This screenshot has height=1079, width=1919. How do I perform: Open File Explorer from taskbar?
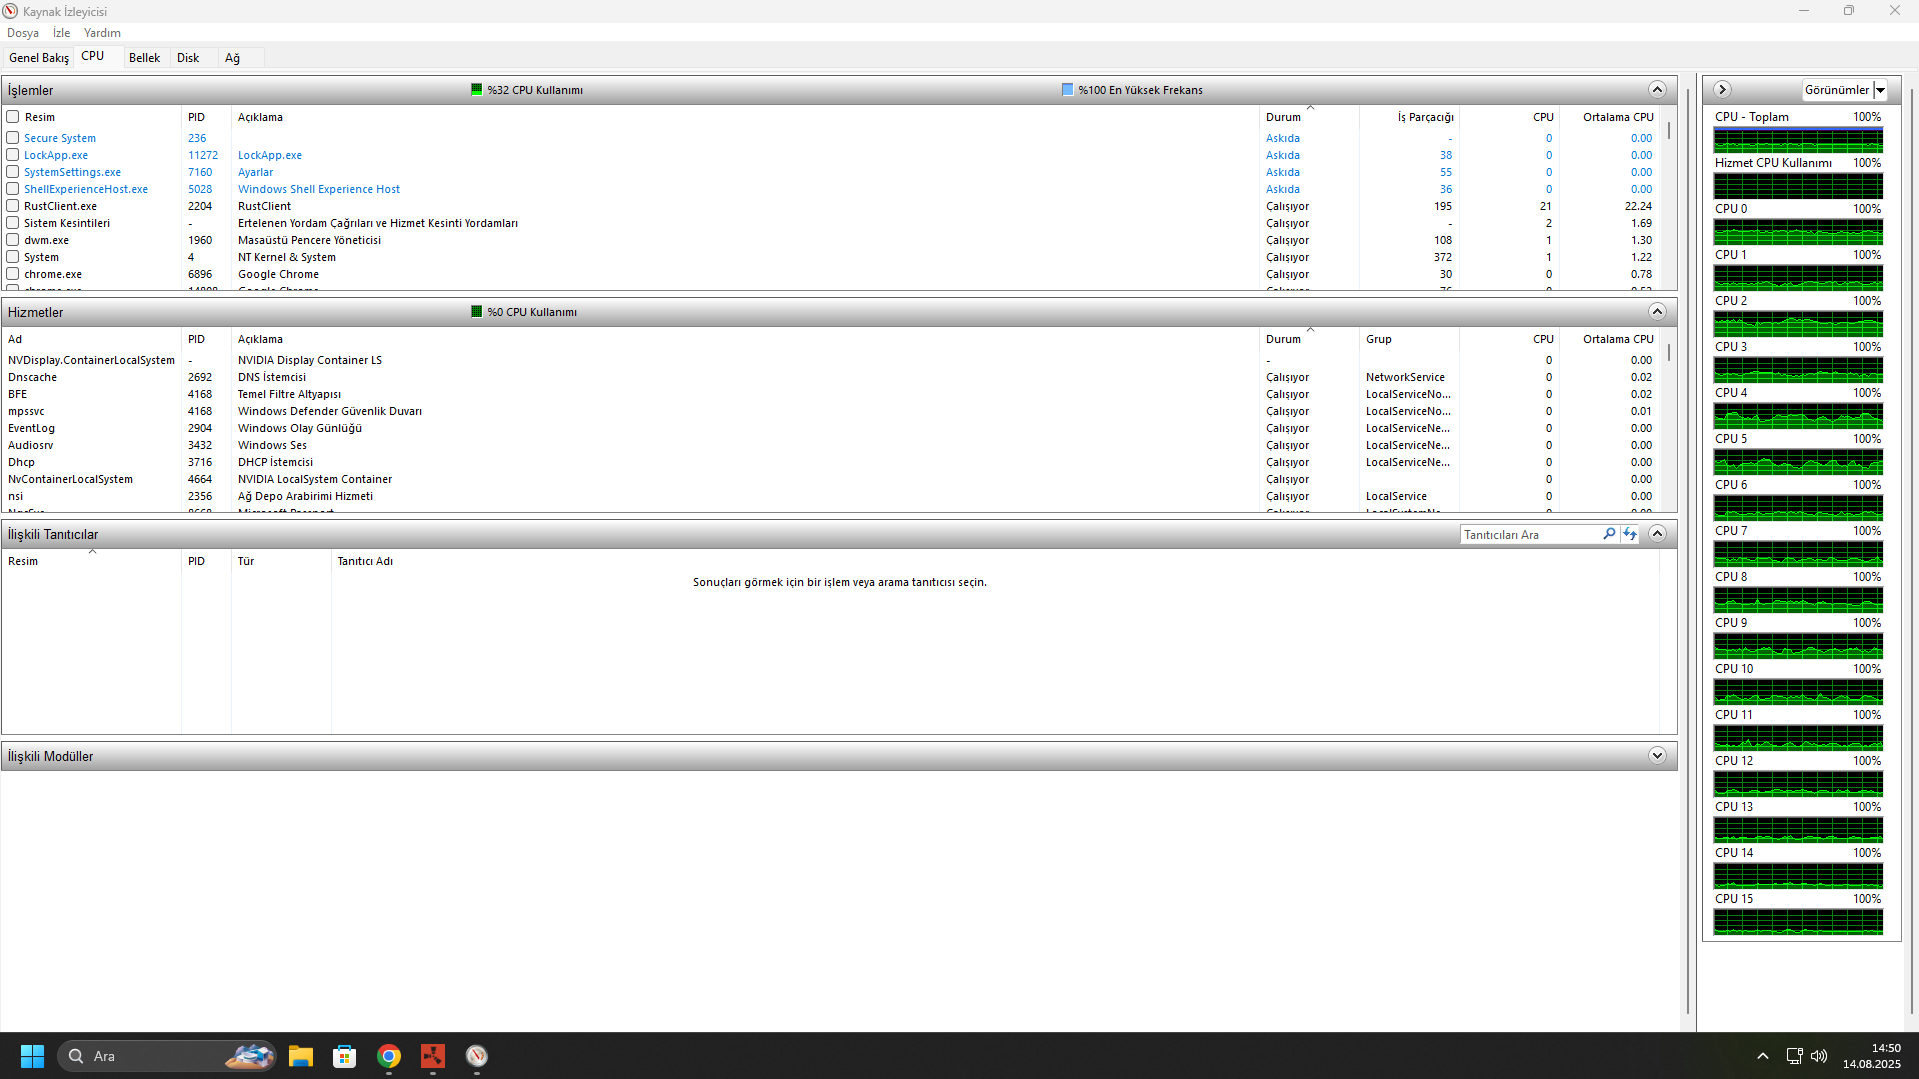click(301, 1056)
